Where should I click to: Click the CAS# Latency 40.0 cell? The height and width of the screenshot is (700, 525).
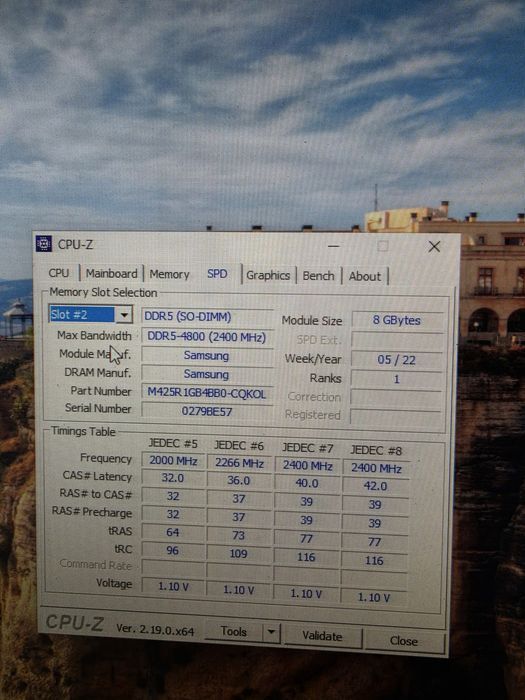(x=307, y=483)
